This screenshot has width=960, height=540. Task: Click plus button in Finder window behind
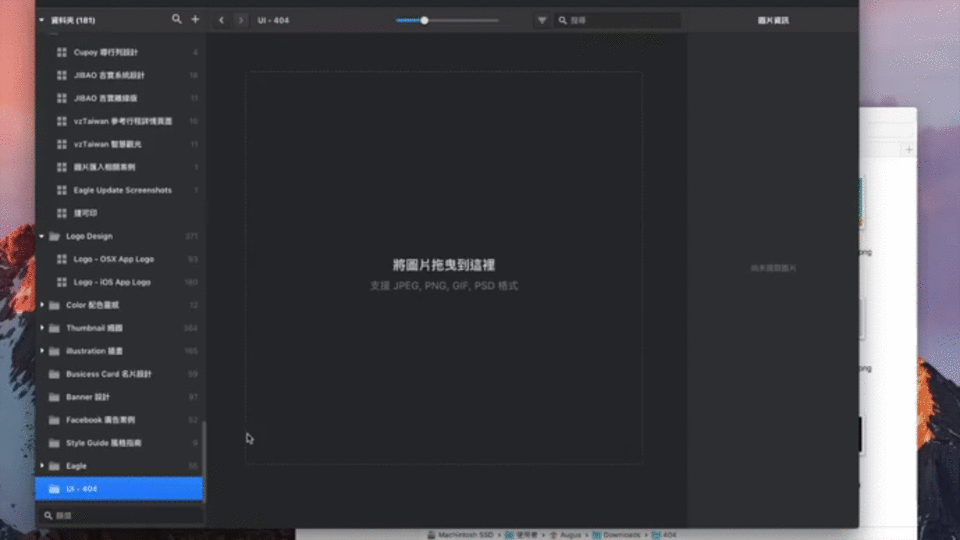(x=909, y=149)
